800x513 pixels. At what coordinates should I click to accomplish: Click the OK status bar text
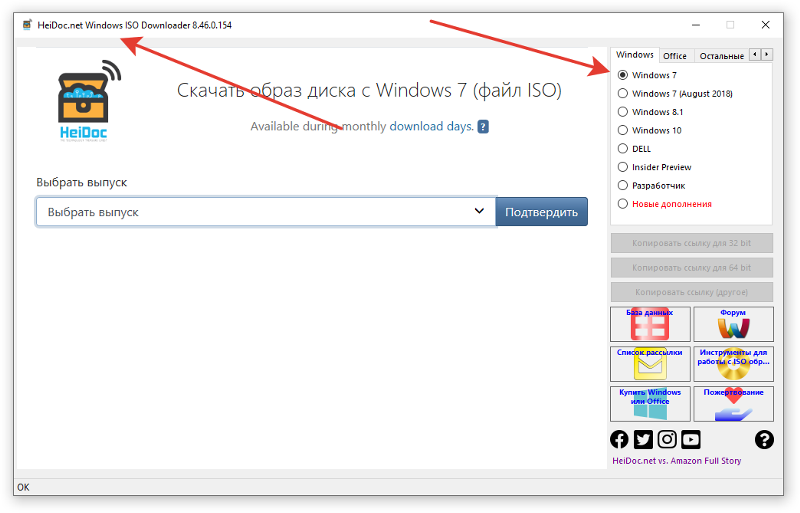pos(23,487)
